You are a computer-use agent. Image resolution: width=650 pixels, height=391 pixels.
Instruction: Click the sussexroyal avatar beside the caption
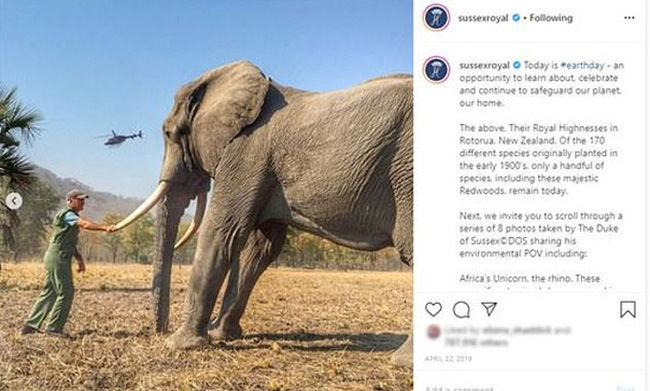pos(437,69)
